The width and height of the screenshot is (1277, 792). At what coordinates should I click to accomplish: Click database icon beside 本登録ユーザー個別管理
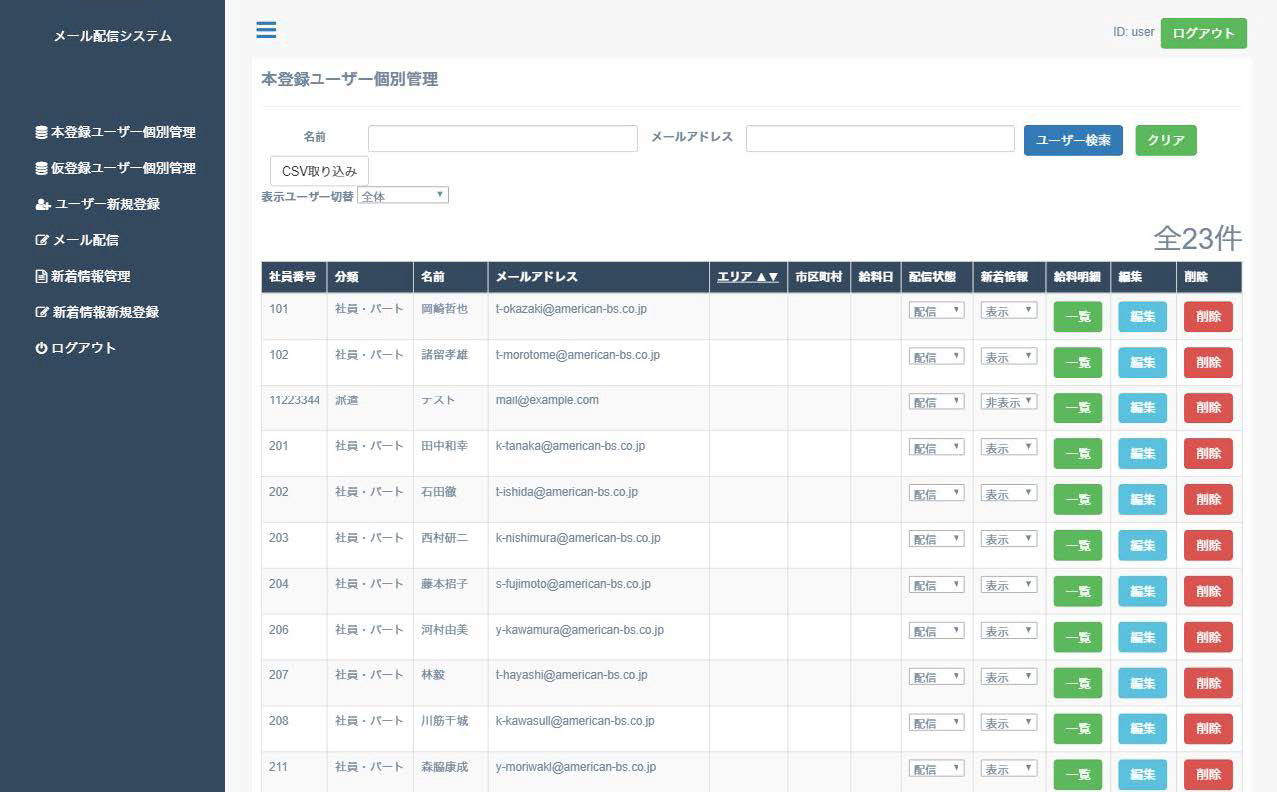click(x=41, y=132)
